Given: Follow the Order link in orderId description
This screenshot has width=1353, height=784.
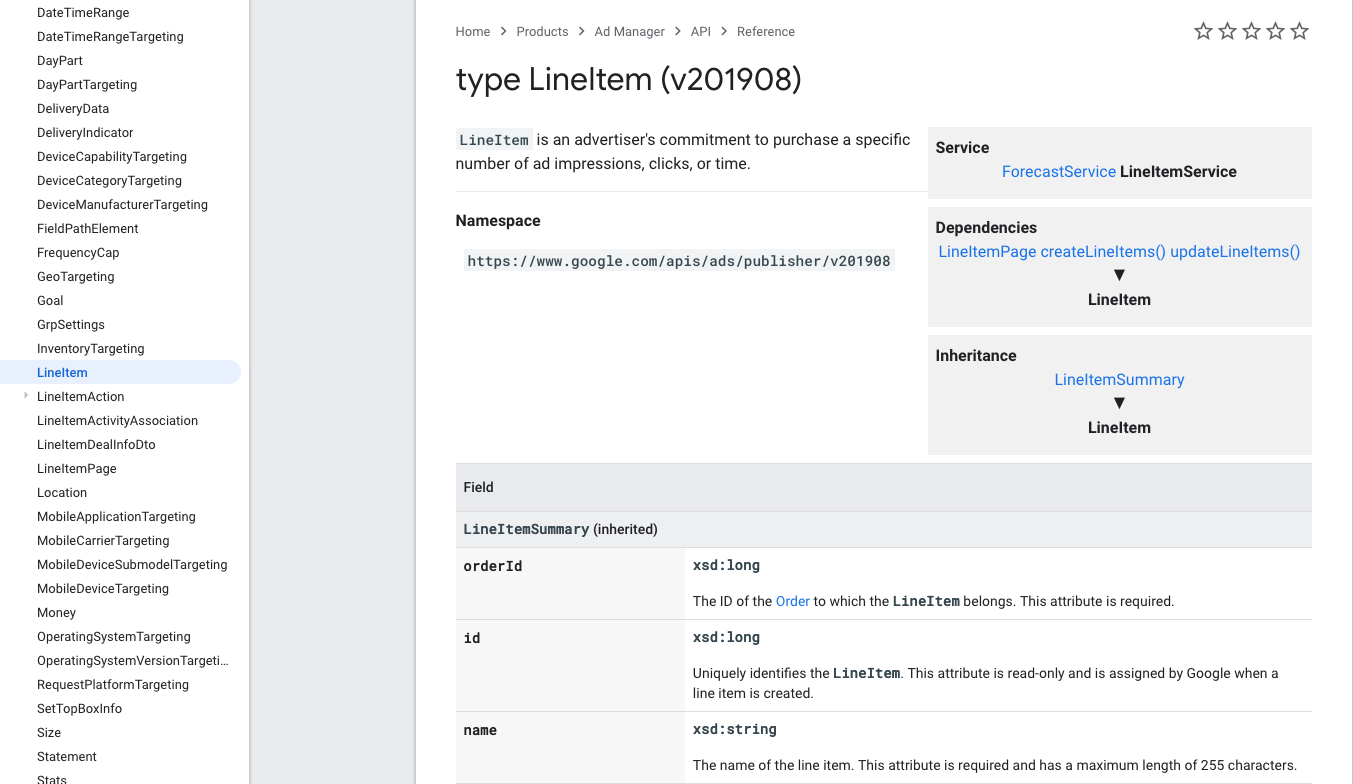Looking at the screenshot, I should [792, 601].
